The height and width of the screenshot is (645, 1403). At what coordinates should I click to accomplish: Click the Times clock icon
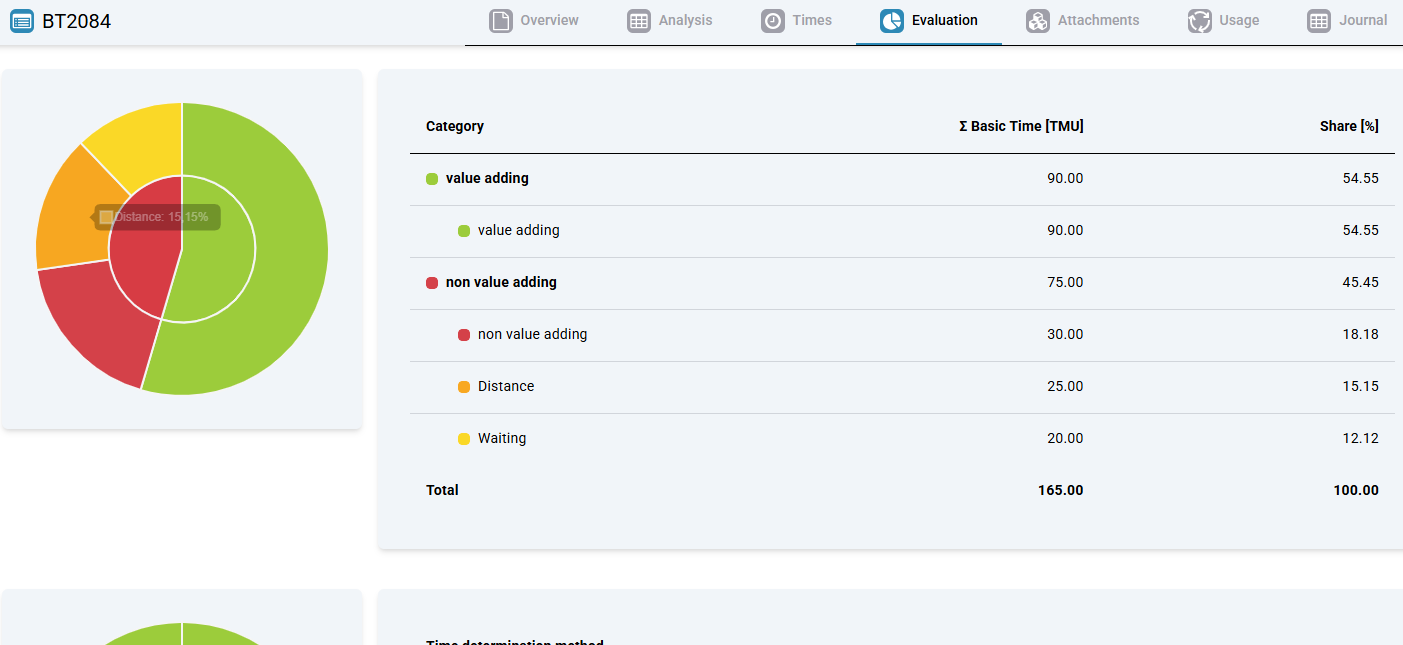click(x=773, y=21)
